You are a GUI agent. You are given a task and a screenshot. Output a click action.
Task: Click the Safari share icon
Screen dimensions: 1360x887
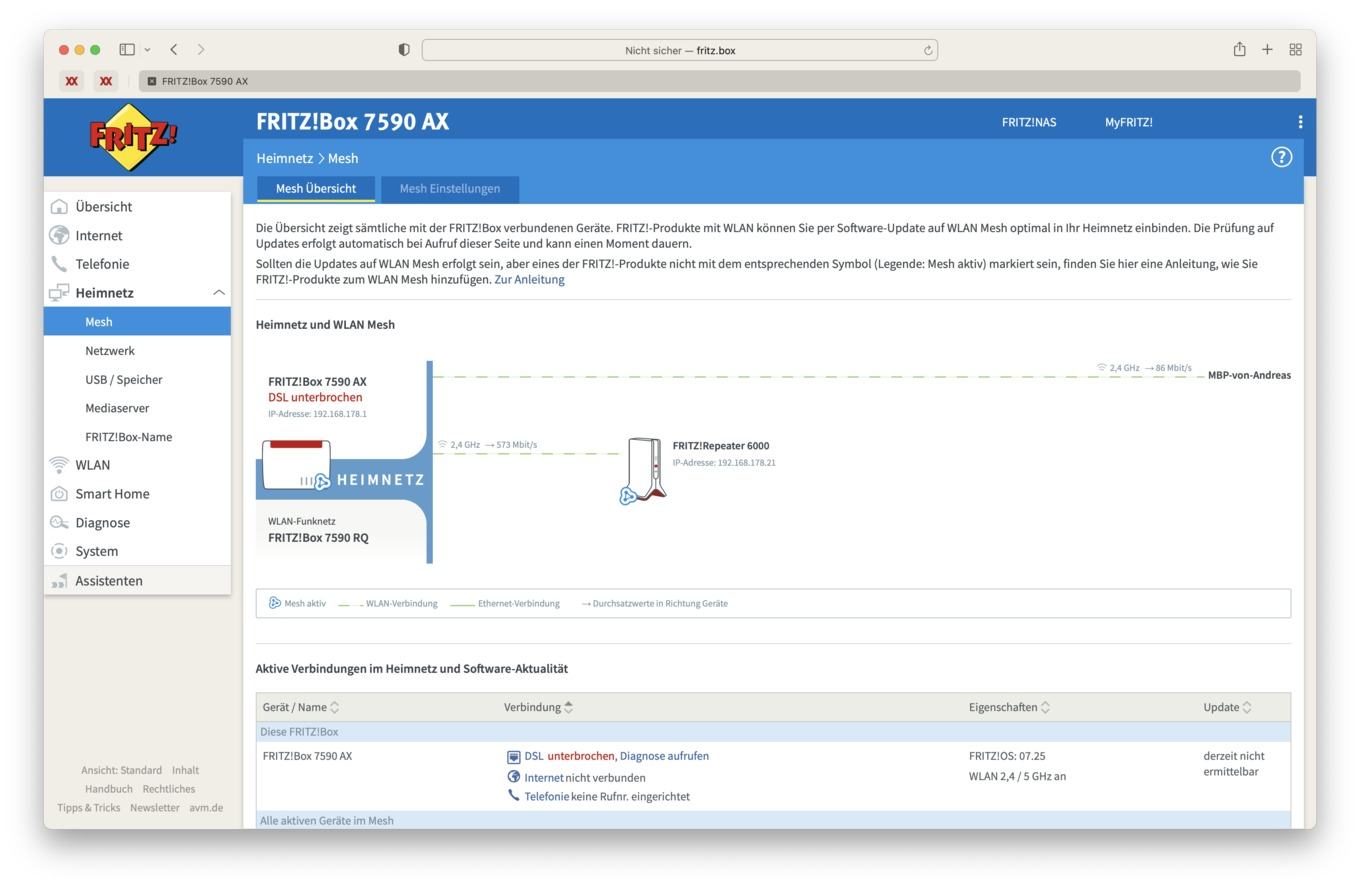pyautogui.click(x=1239, y=49)
